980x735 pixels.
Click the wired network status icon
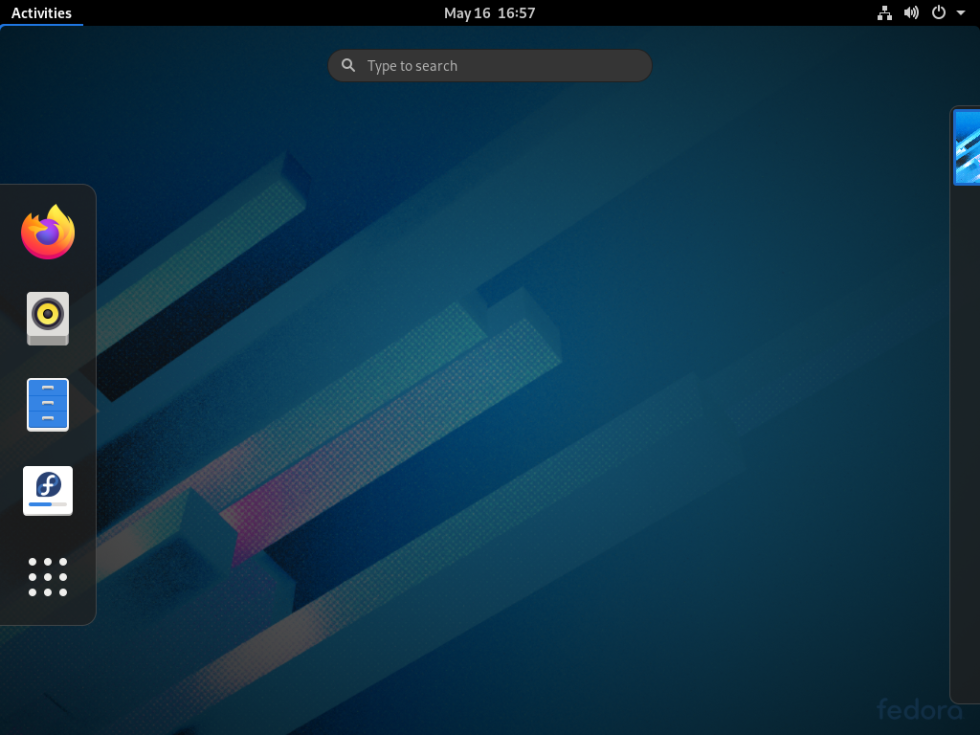click(884, 13)
